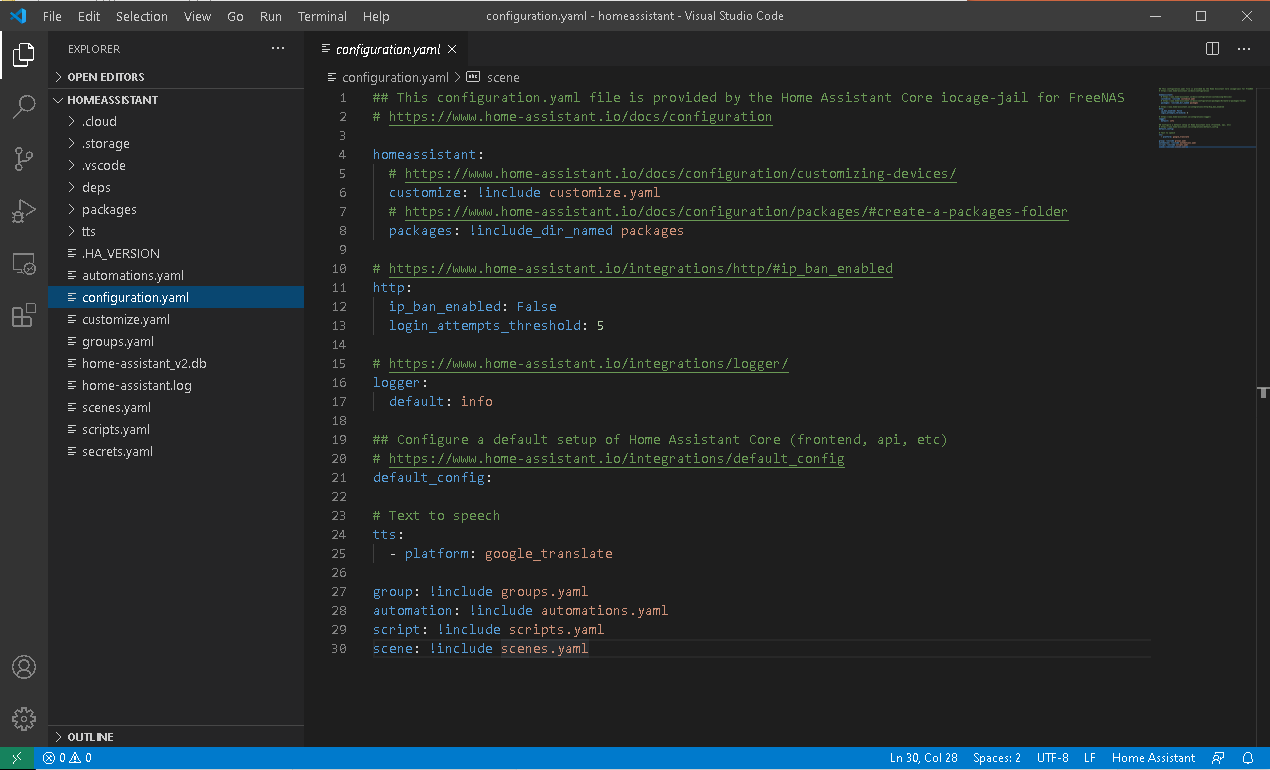Expand the Outline section
1270x770 pixels.
click(176, 737)
